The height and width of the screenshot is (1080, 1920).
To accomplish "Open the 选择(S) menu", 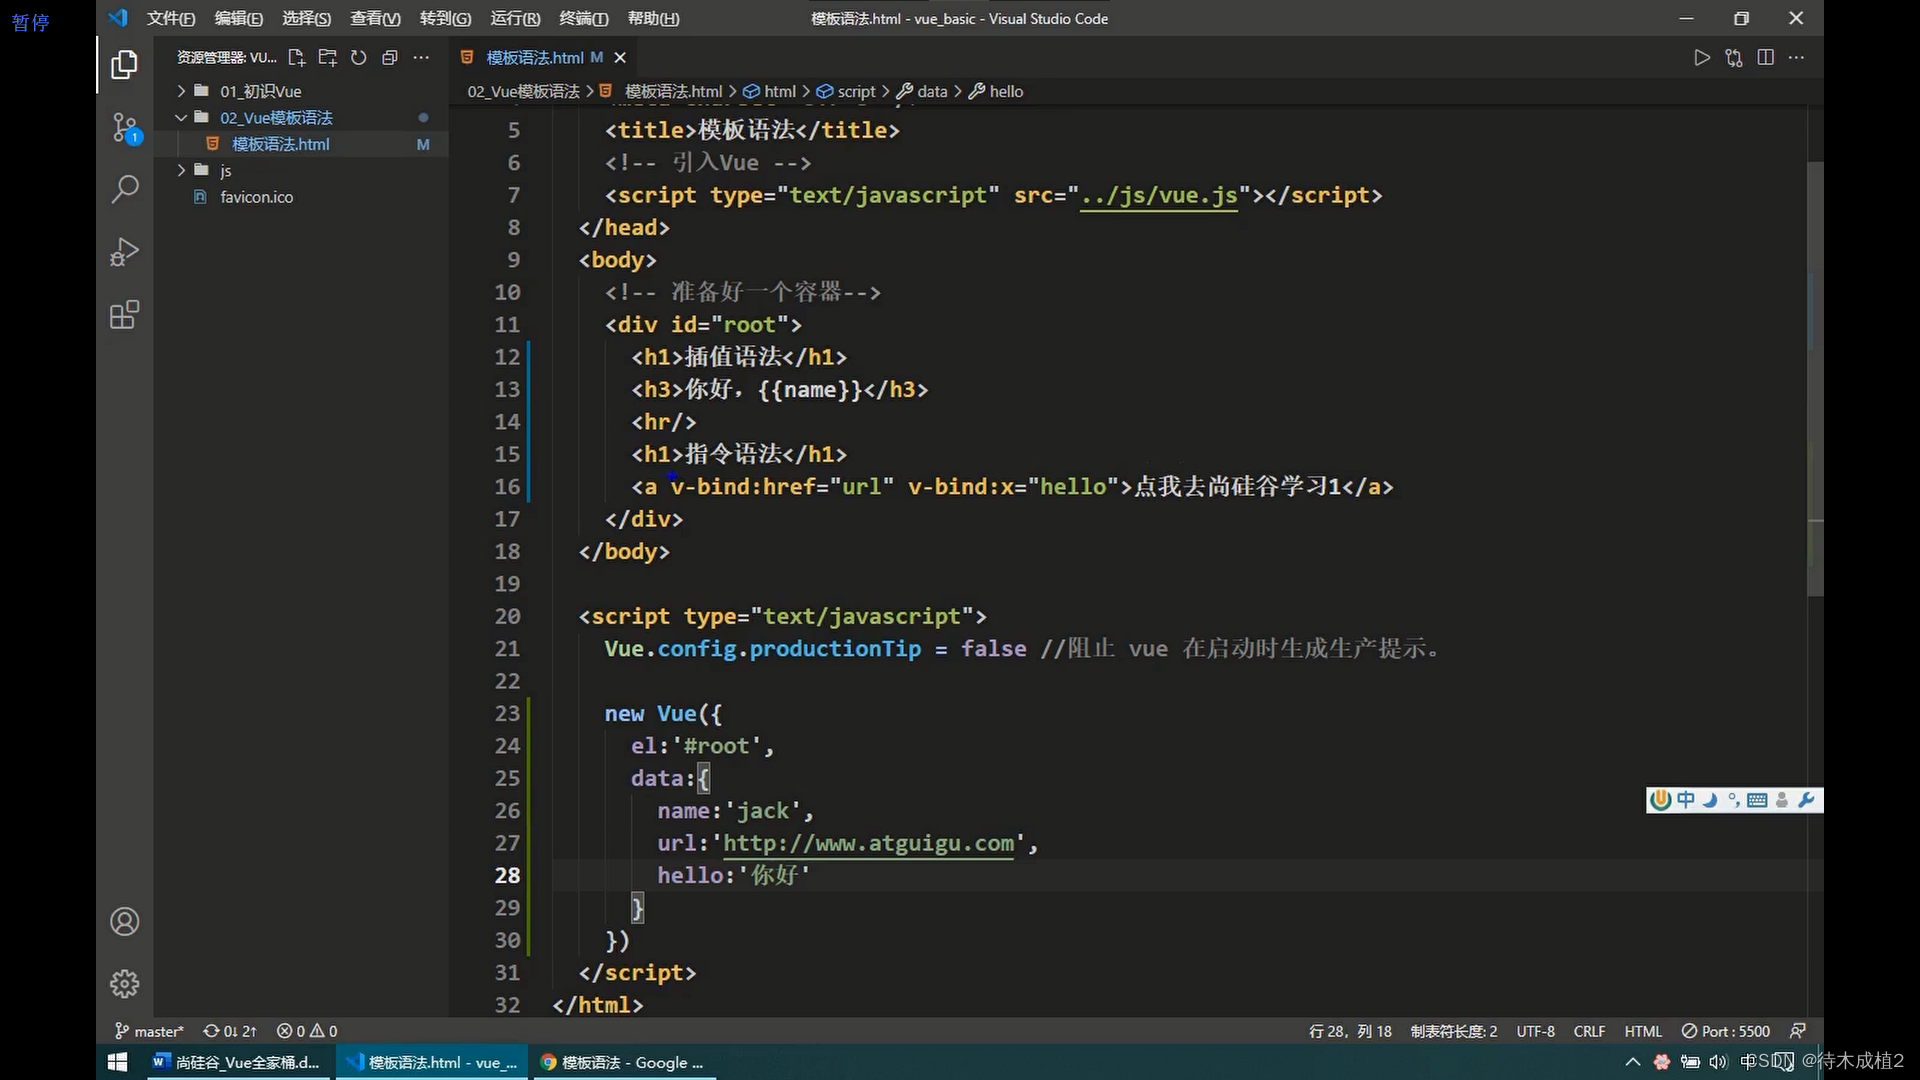I will pyautogui.click(x=306, y=18).
